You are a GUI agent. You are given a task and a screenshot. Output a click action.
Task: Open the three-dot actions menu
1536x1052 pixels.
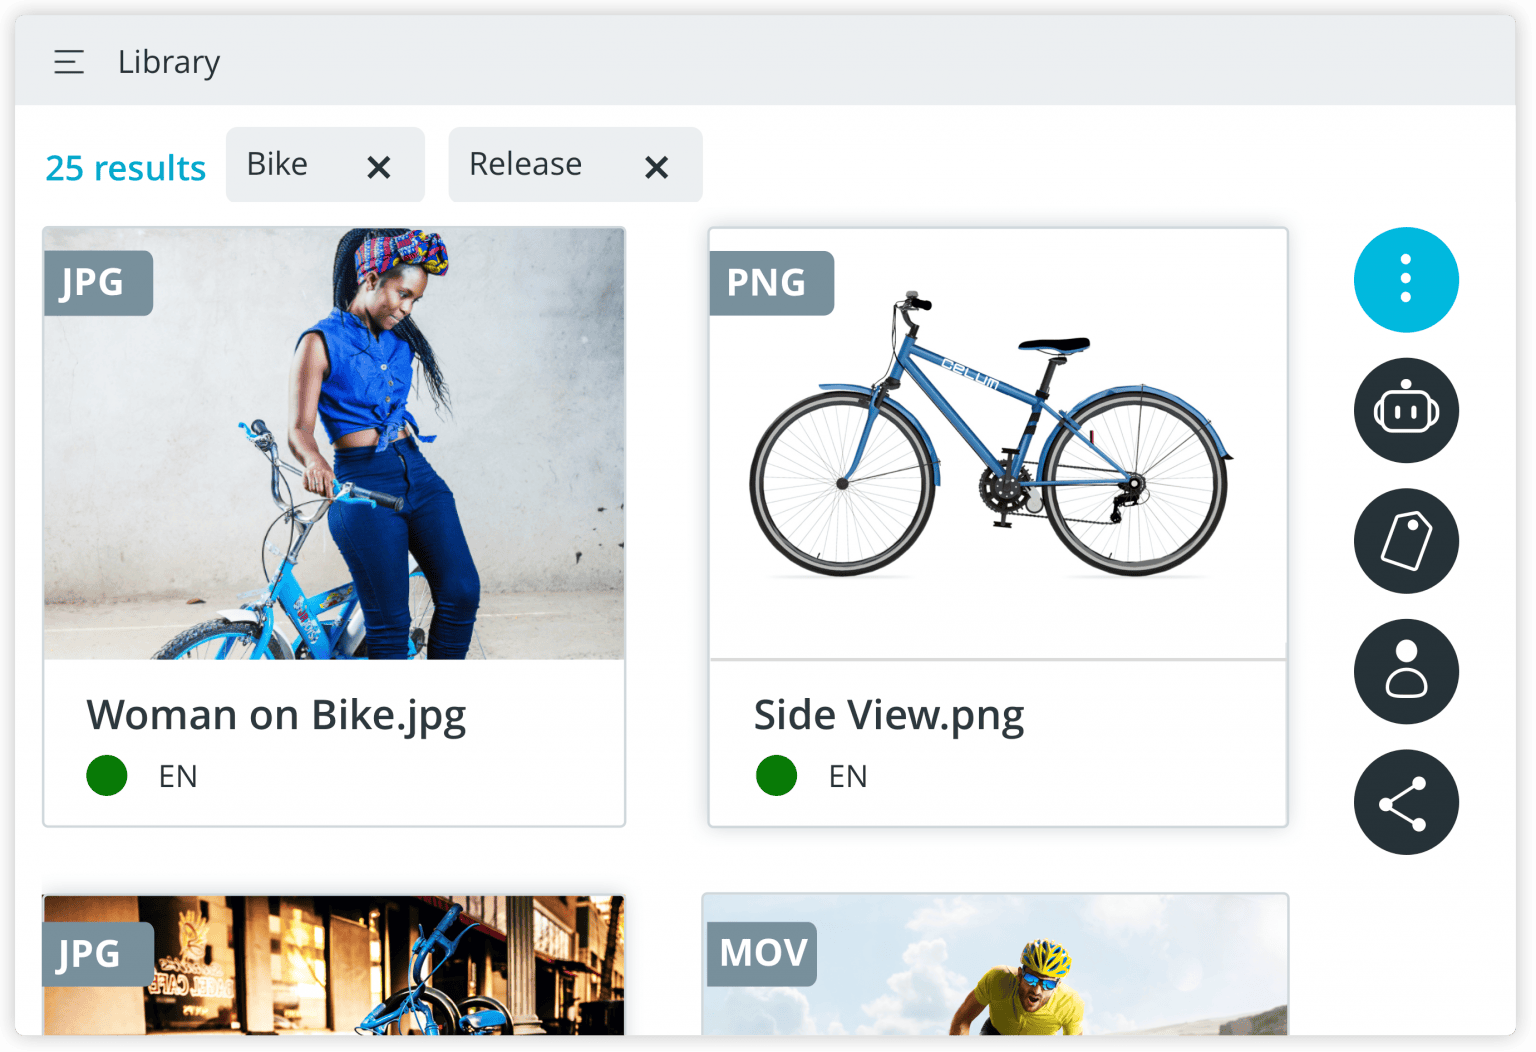click(x=1406, y=279)
